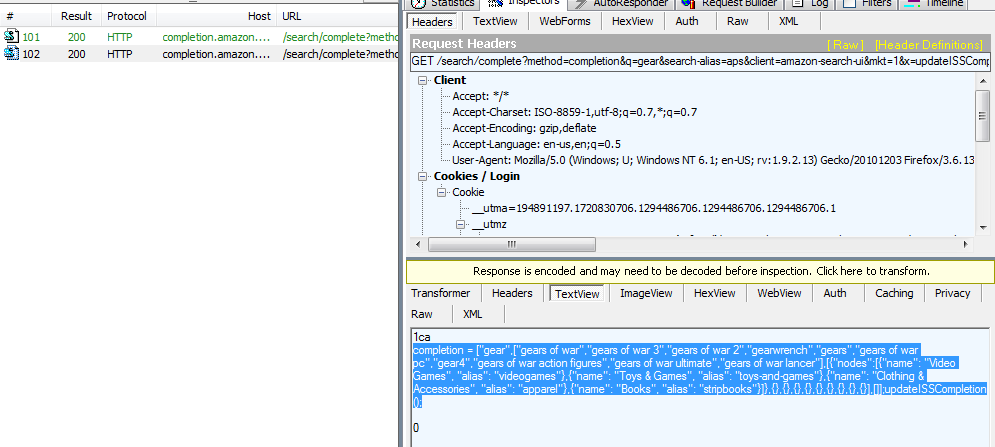The width and height of the screenshot is (995, 447).
Task: Click the 200 result cell of session 102
Action: [77, 54]
